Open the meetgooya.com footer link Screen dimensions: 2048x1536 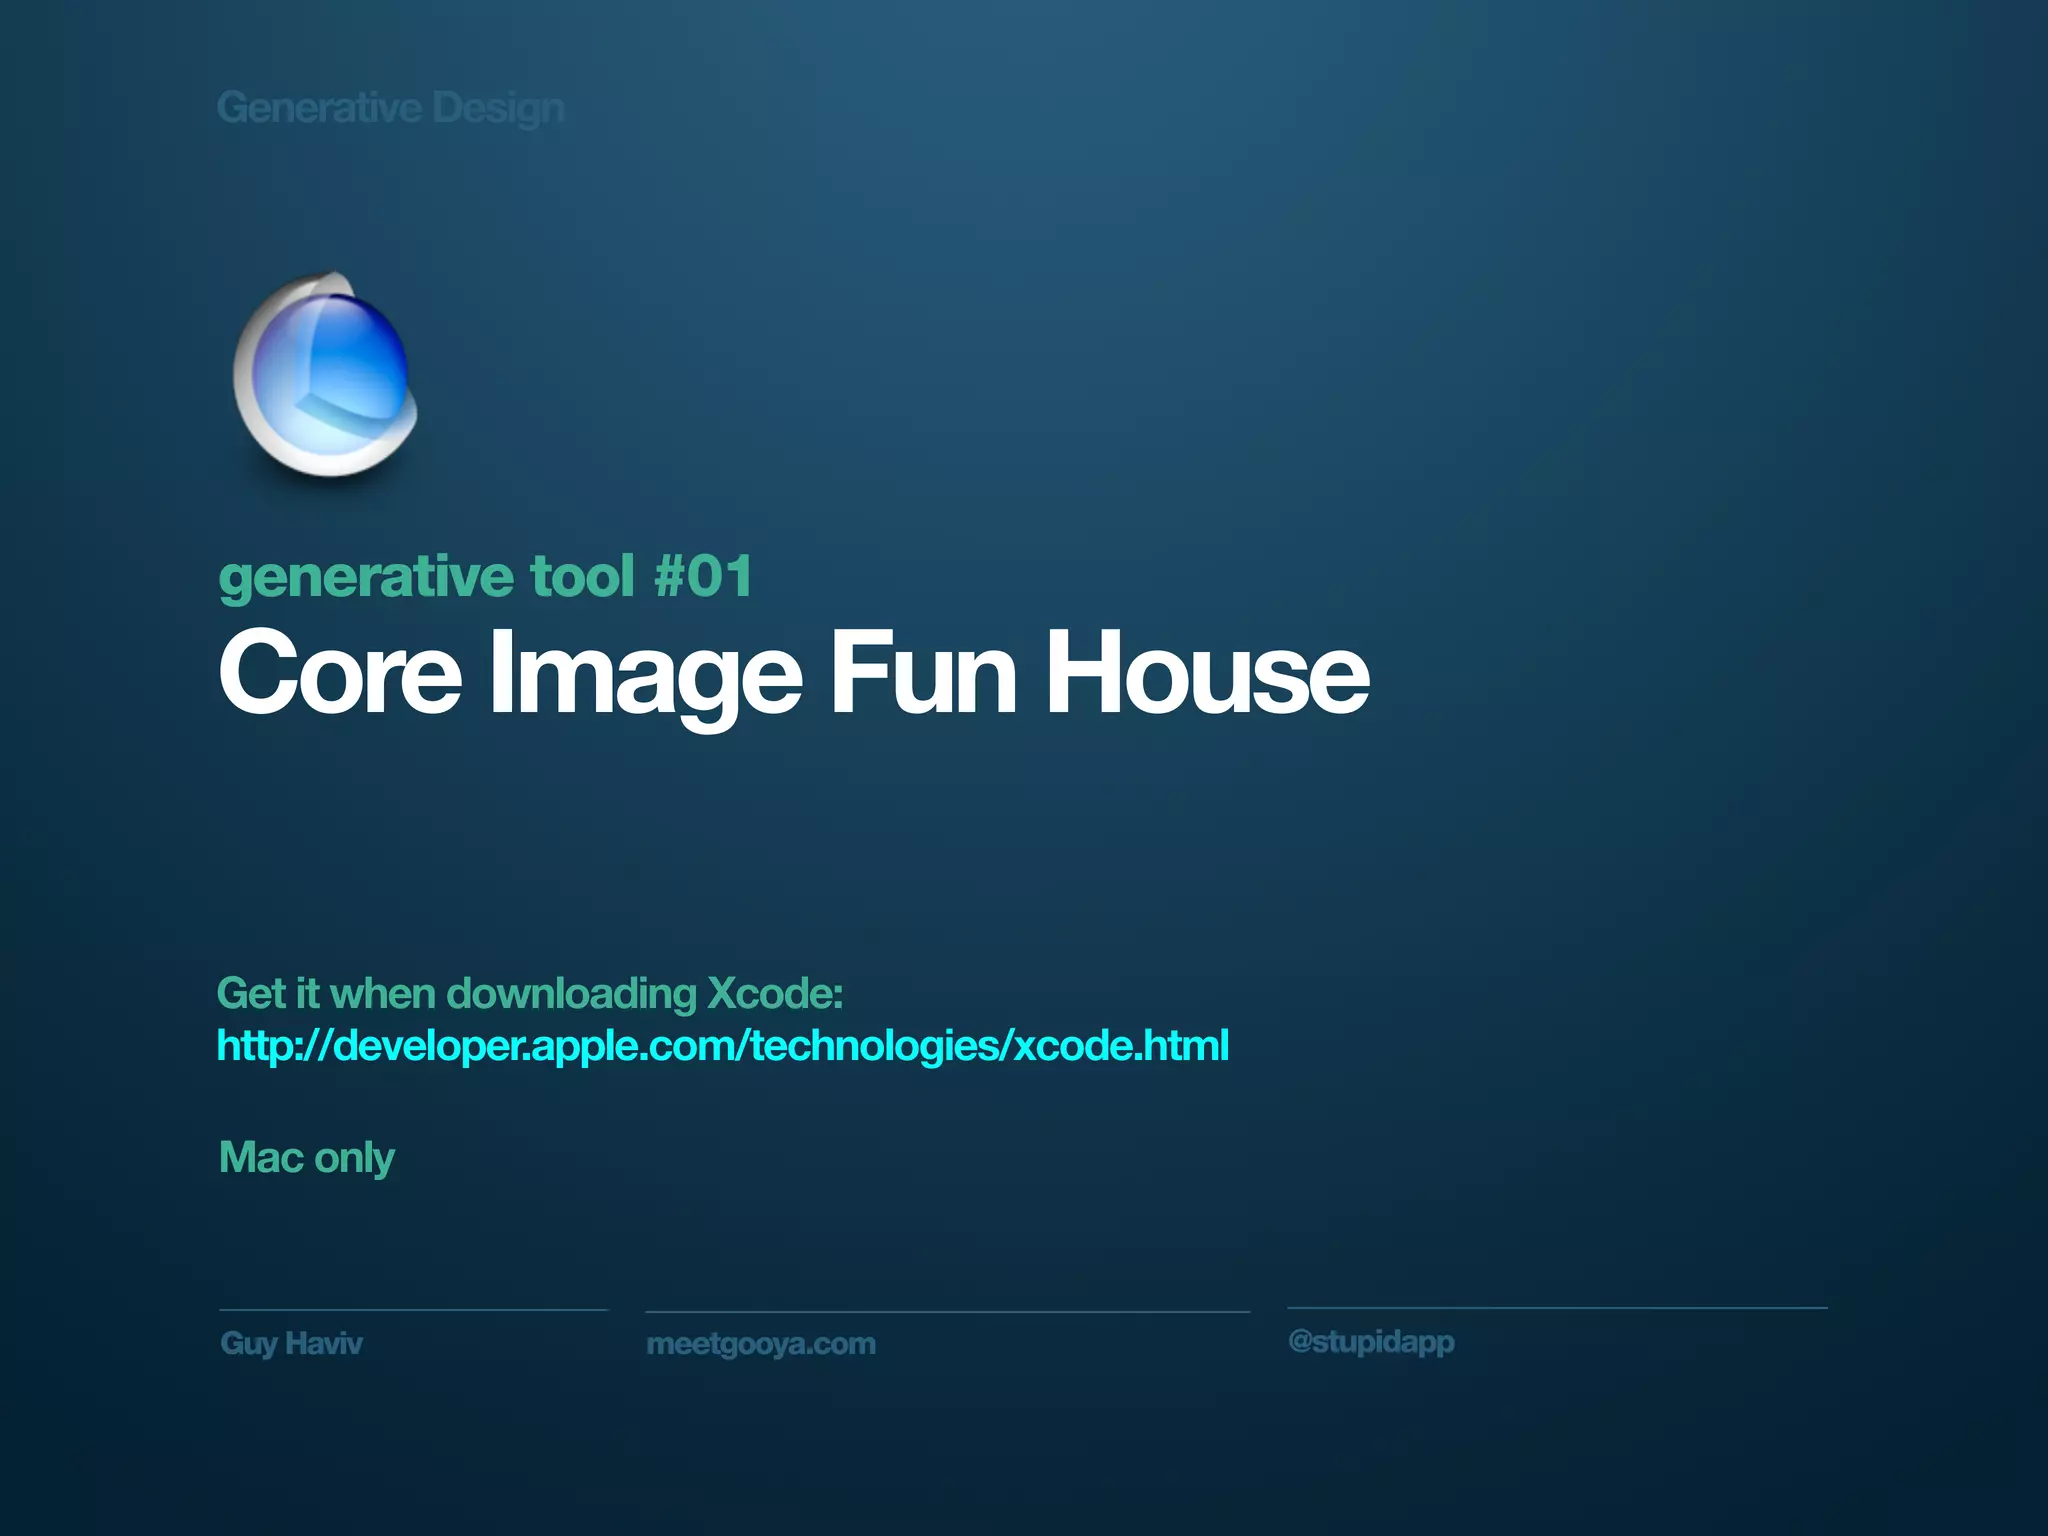click(761, 1344)
